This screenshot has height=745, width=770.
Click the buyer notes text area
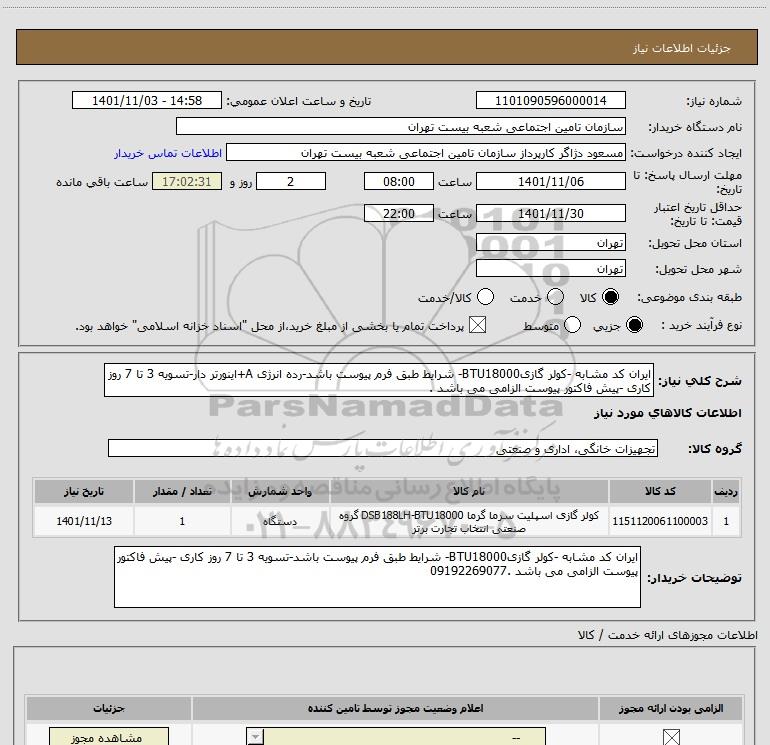point(377,577)
